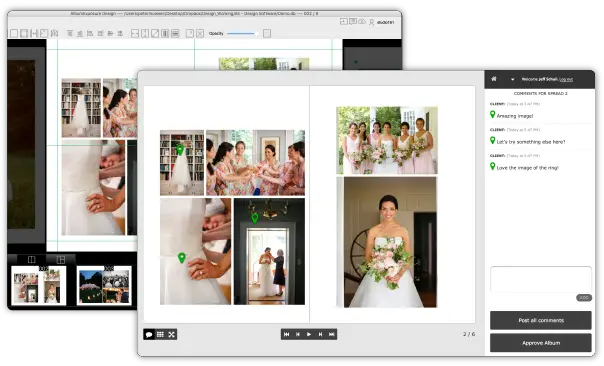The width and height of the screenshot is (604, 366).
Task: Go to the previous spread
Action: 298,334
